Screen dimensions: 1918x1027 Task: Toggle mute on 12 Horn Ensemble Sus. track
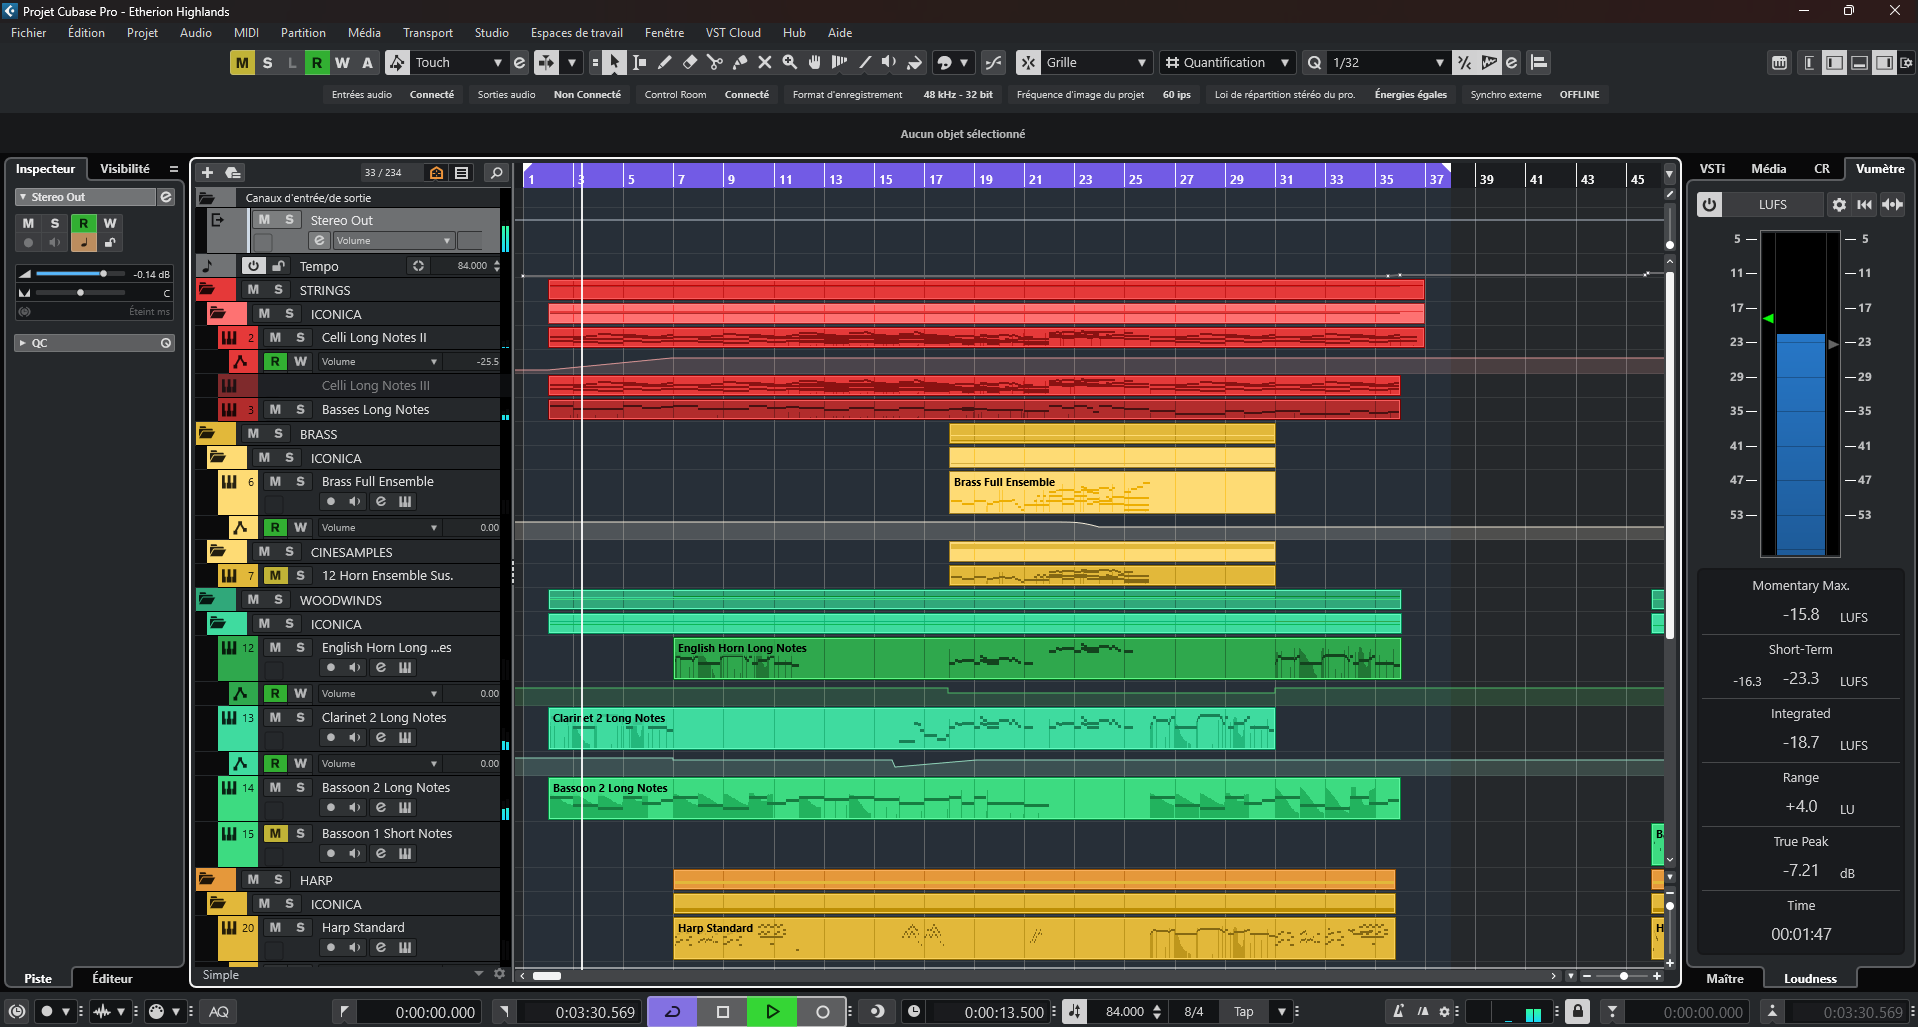[x=275, y=576]
